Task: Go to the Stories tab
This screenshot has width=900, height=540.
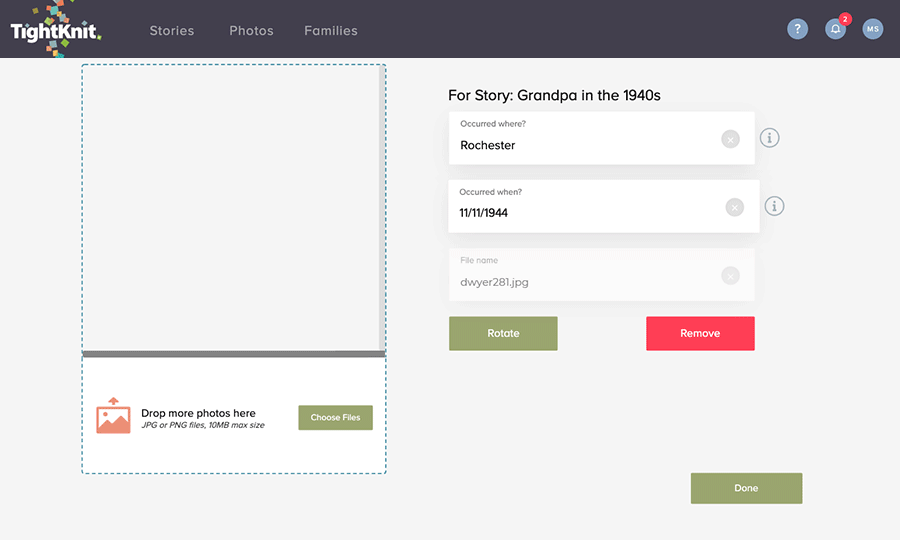Action: click(172, 31)
